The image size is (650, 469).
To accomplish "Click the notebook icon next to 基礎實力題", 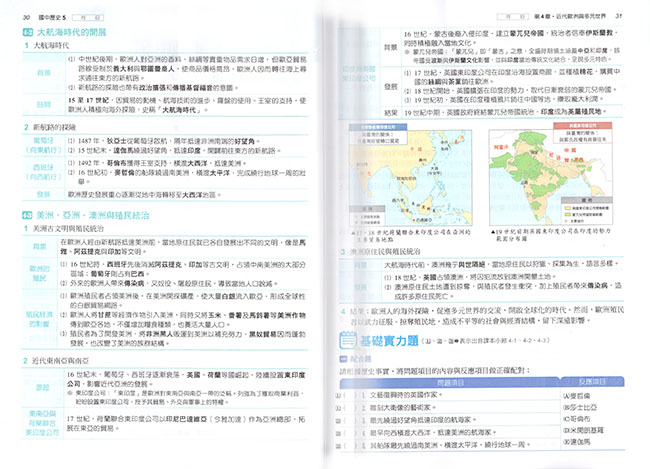I will [x=347, y=340].
